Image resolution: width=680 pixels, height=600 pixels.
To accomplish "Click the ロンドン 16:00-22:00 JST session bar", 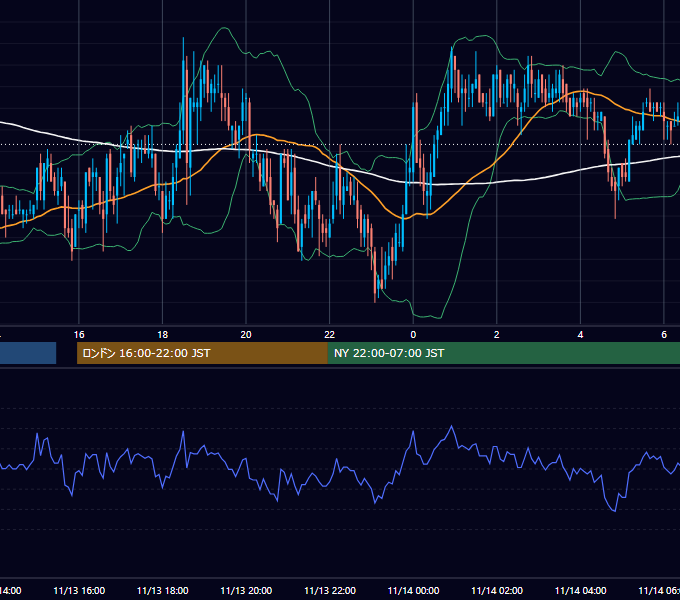I will pyautogui.click(x=202, y=353).
